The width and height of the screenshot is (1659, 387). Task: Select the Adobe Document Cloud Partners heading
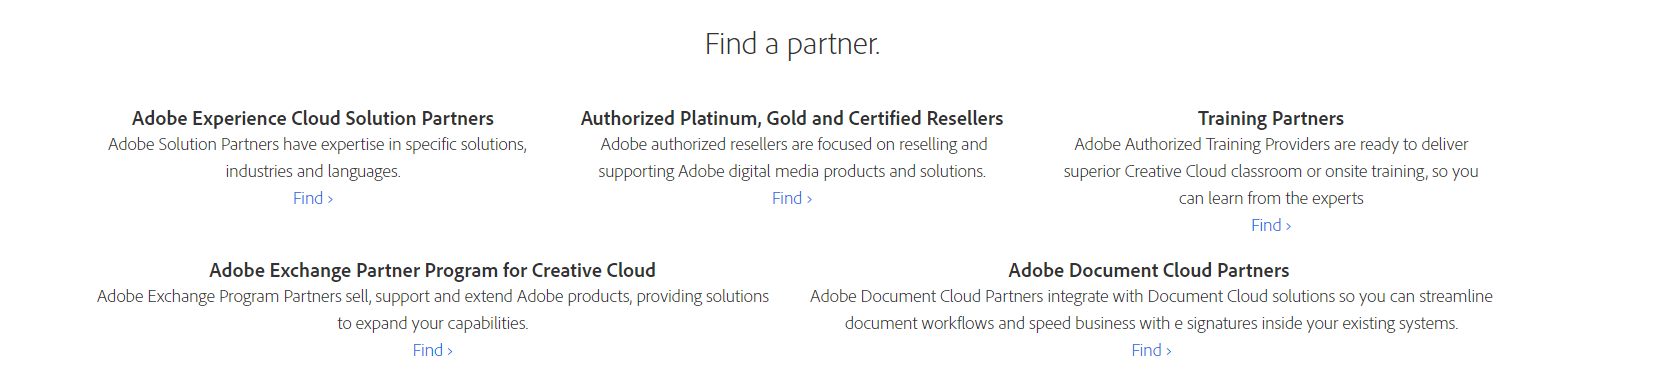click(x=1149, y=270)
